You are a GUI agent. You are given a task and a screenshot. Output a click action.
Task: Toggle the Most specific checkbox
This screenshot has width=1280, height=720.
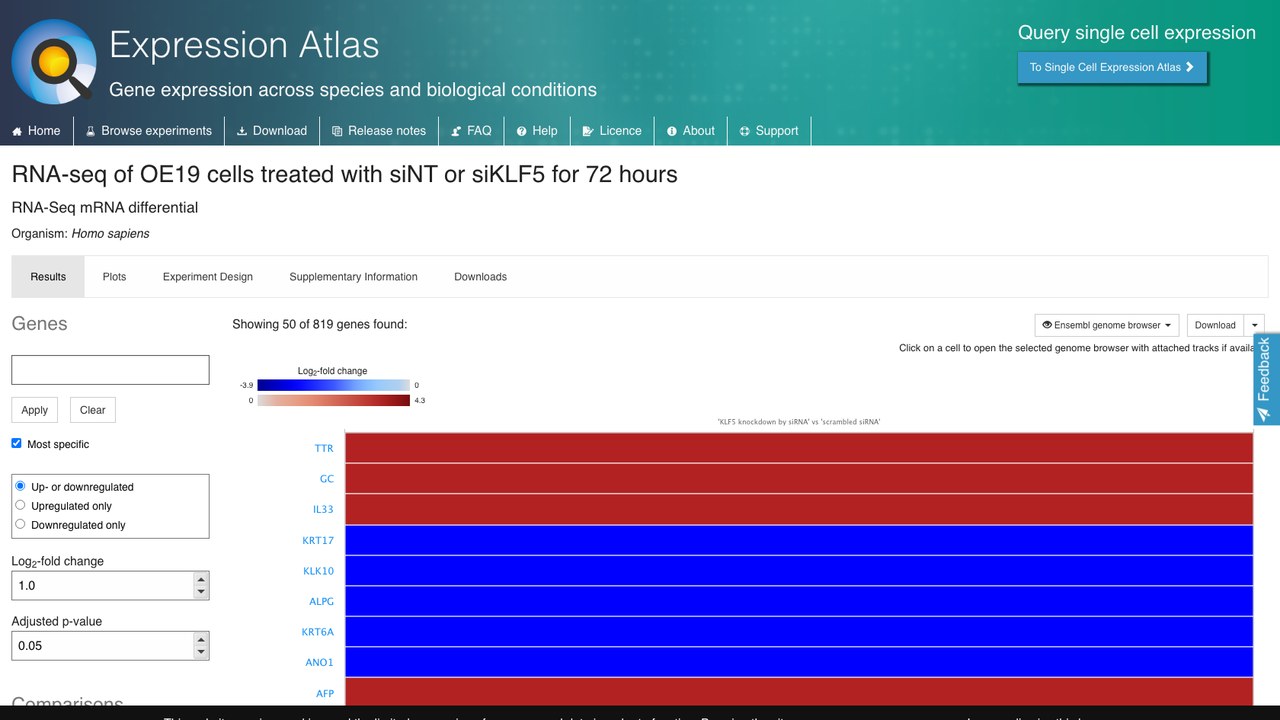pyautogui.click(x=16, y=443)
